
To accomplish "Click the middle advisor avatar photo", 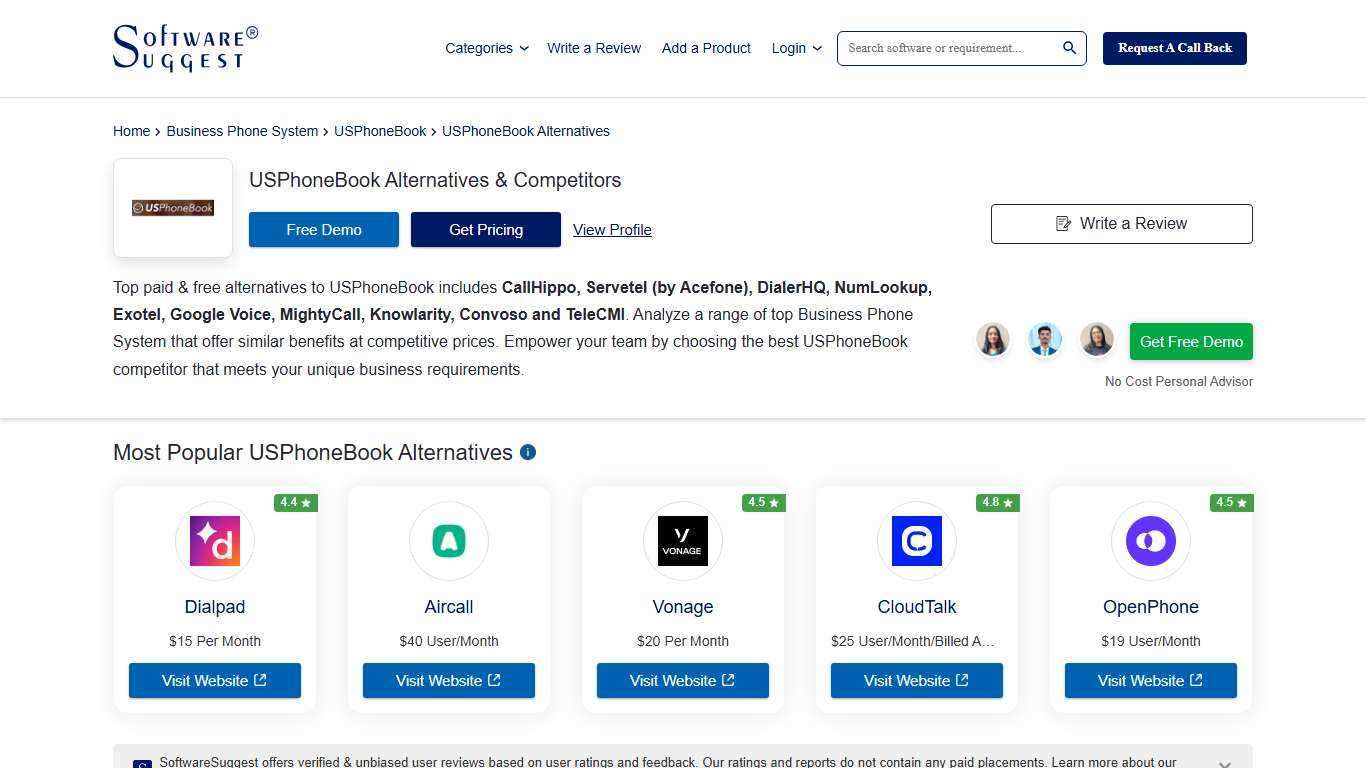I will pos(1044,340).
